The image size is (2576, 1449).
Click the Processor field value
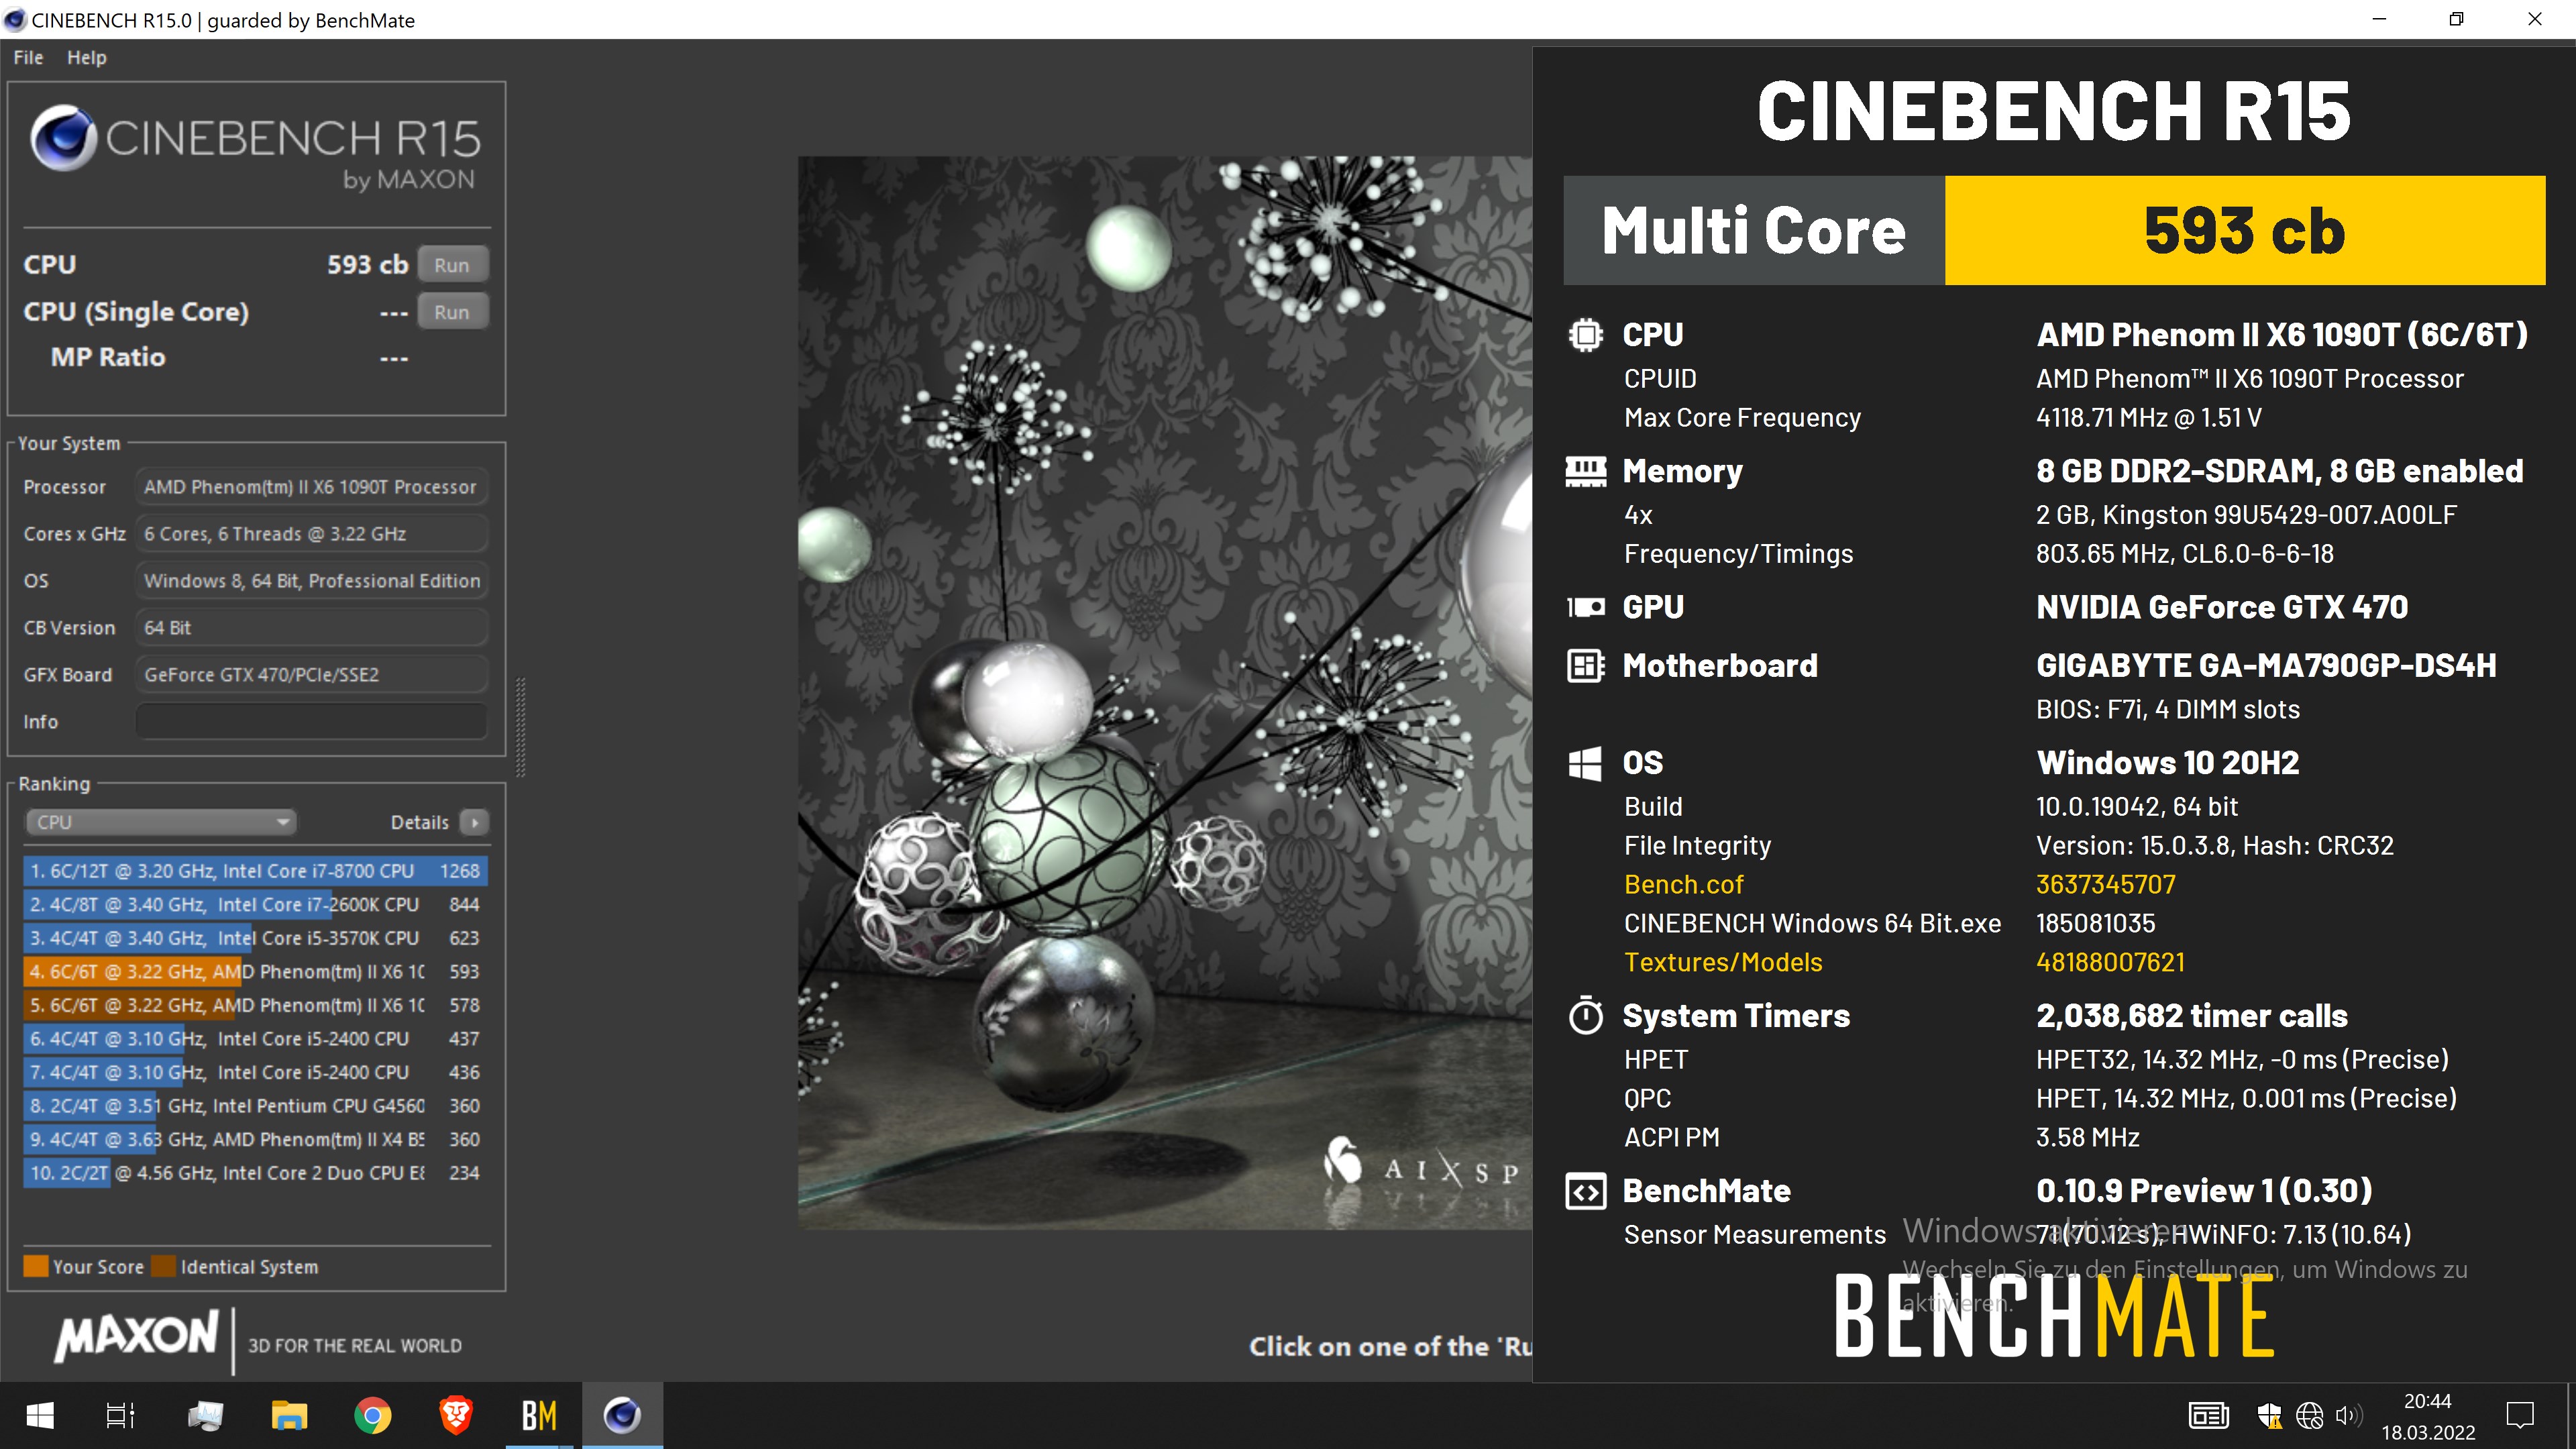(312, 487)
